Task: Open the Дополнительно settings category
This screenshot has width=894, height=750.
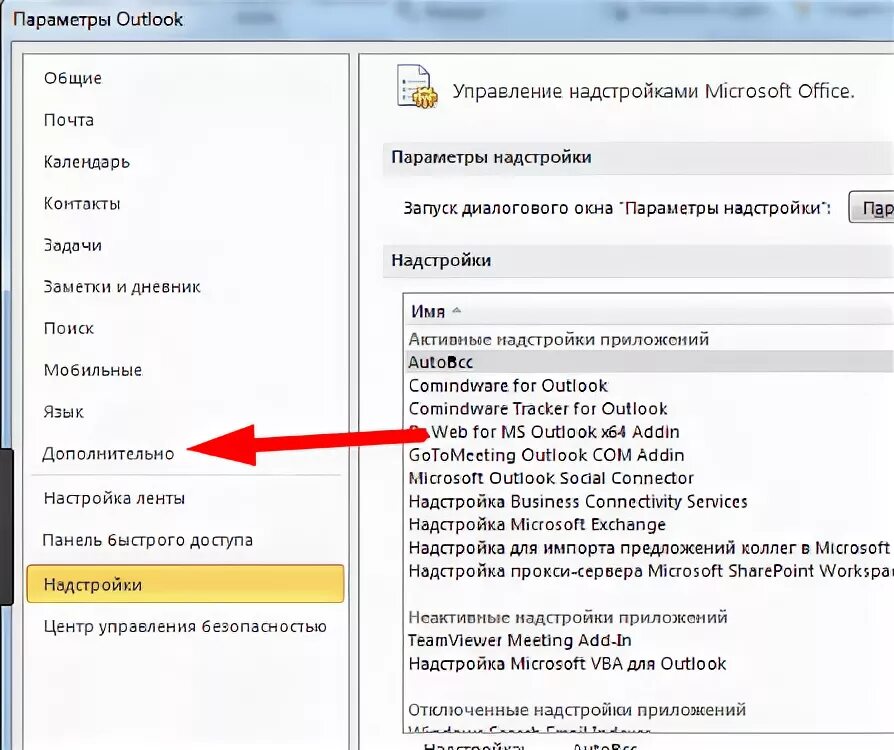Action: click(108, 454)
